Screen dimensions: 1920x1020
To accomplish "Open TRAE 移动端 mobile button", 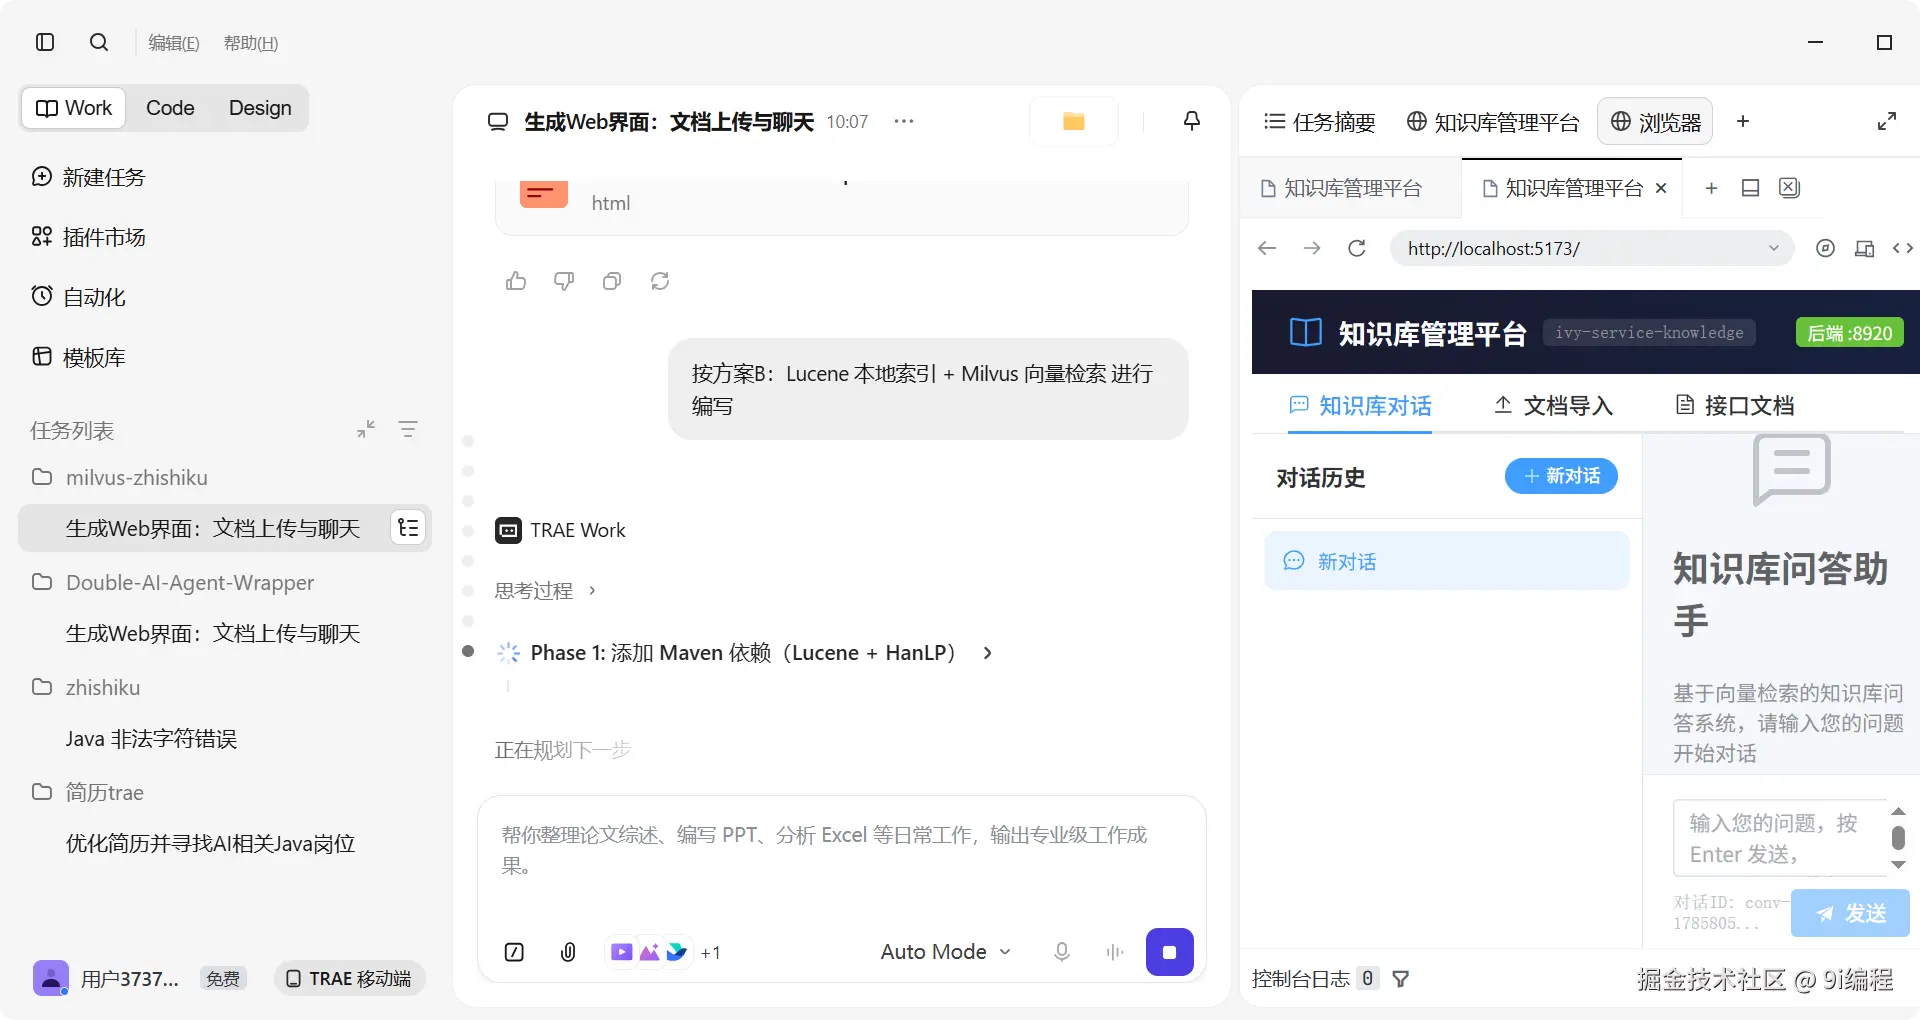I will [349, 978].
